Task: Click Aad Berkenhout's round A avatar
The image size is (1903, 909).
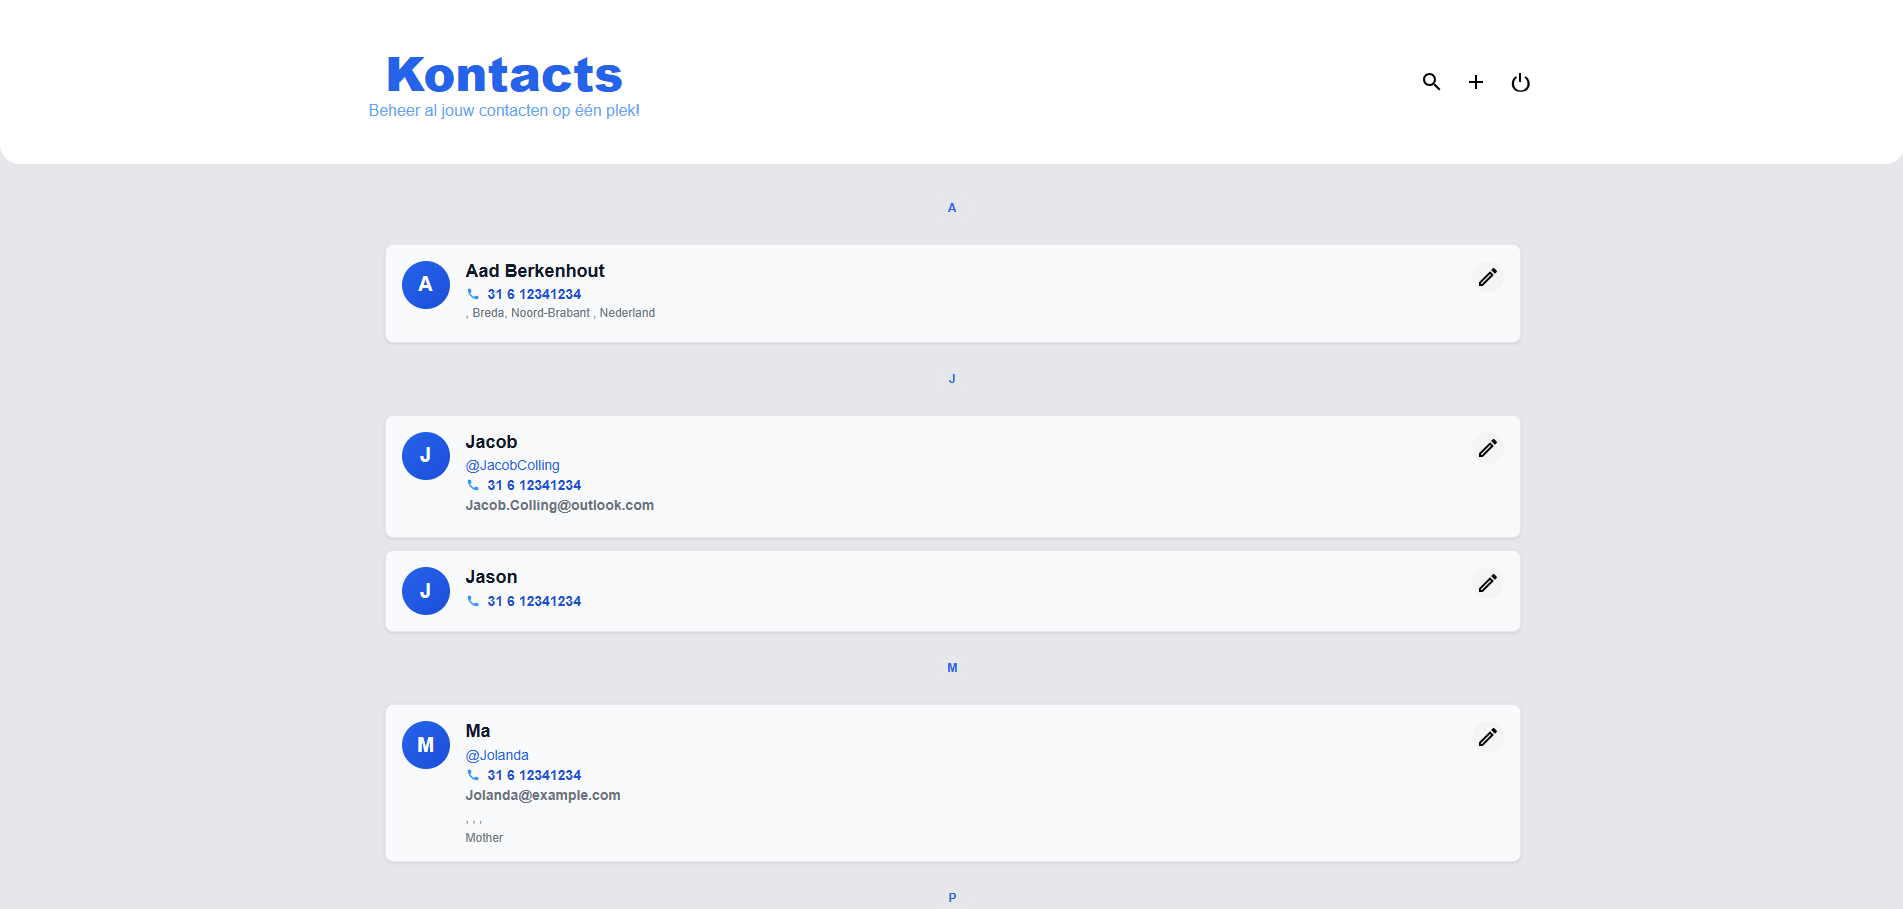Action: (425, 285)
